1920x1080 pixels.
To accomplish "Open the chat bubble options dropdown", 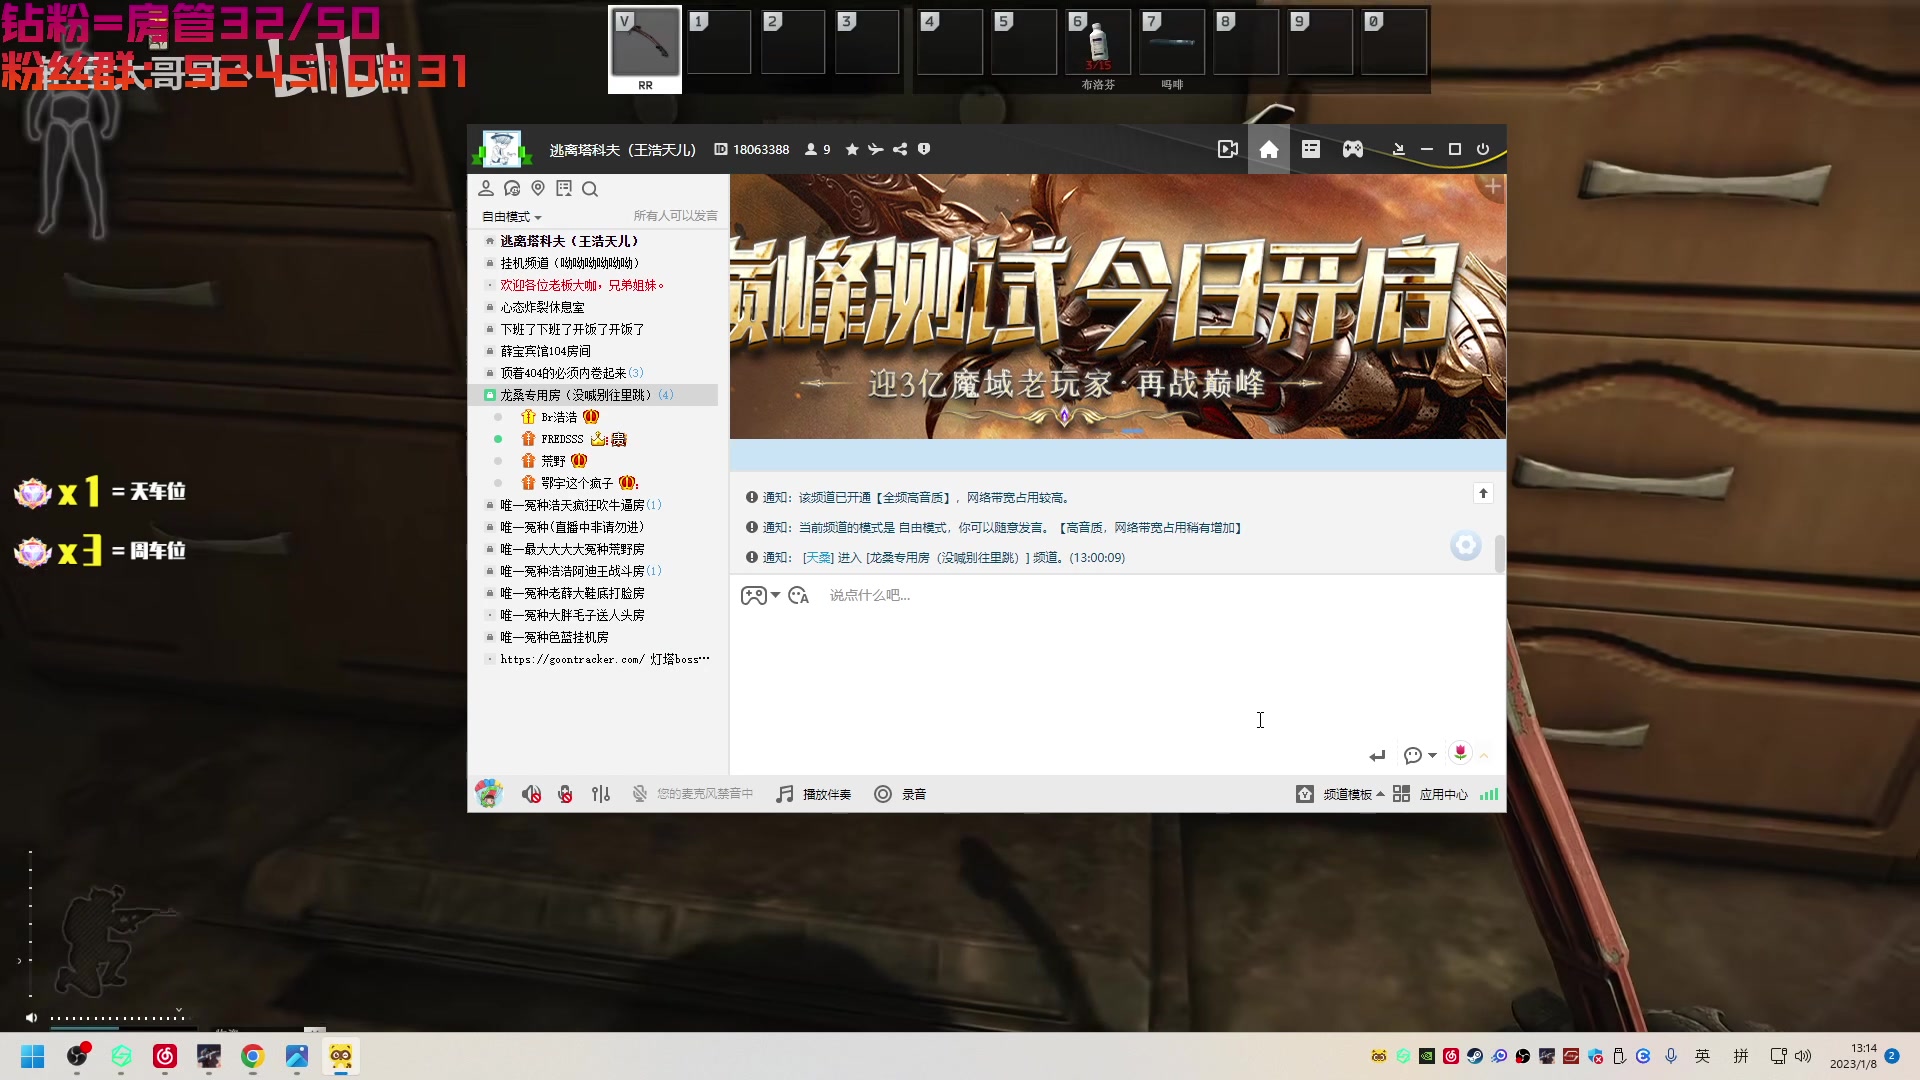I will [x=1420, y=755].
